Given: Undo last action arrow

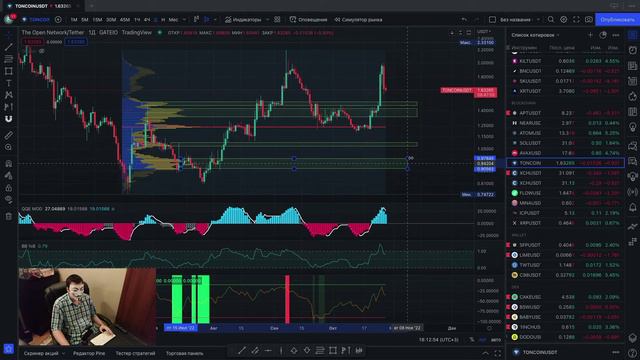Looking at the screenshot, I should (x=464, y=20).
